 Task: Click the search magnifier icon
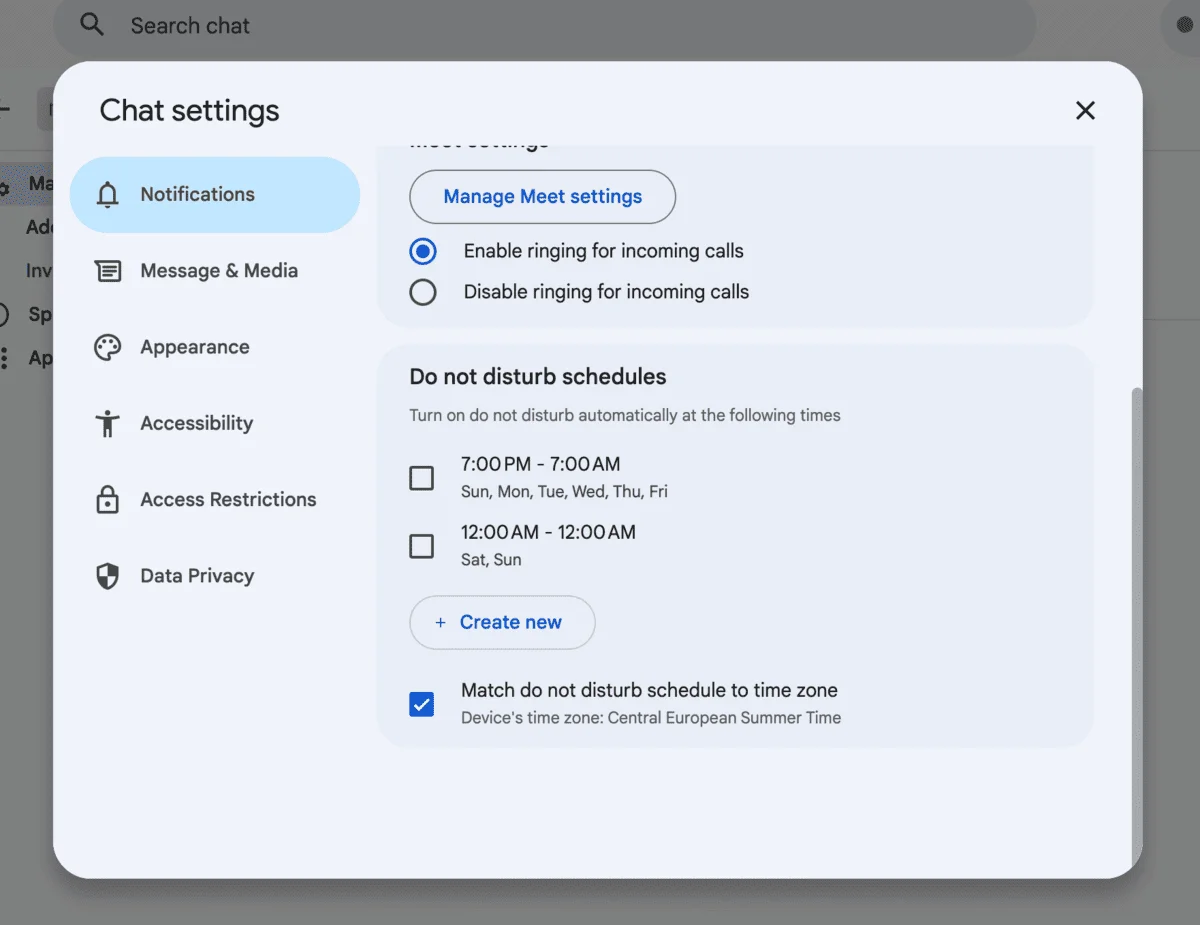point(91,25)
